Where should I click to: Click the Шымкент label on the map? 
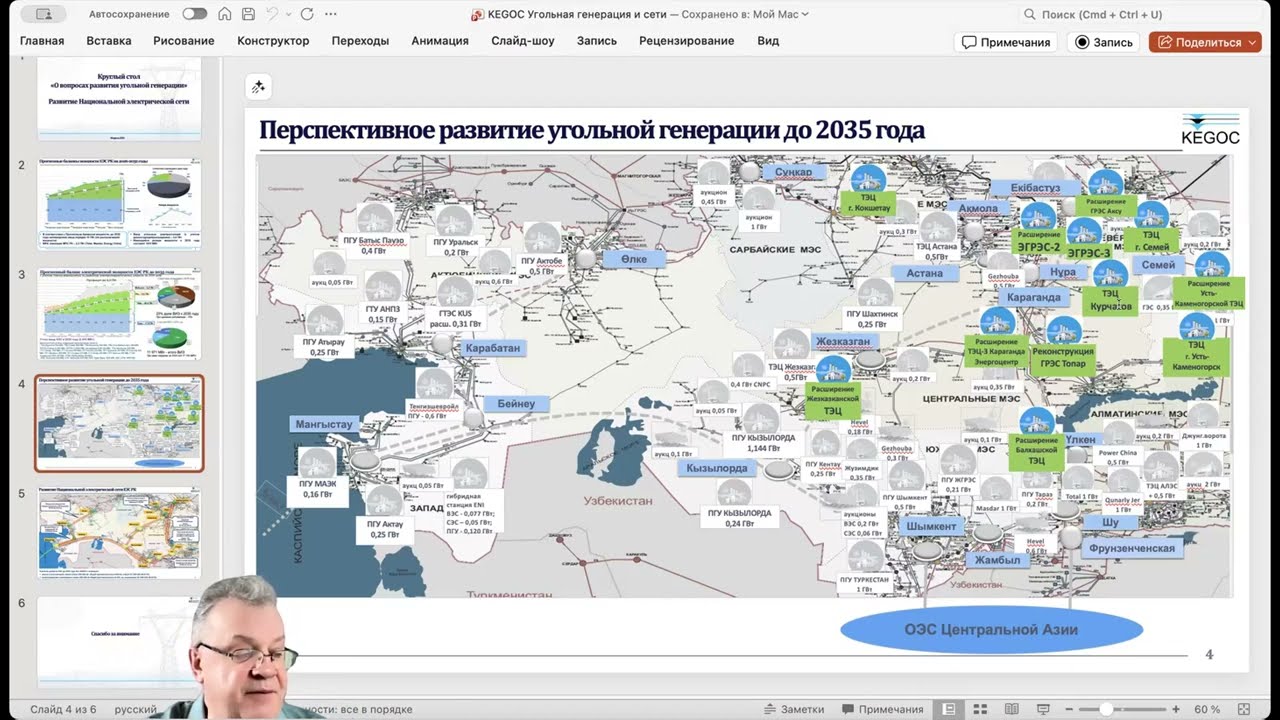(931, 526)
